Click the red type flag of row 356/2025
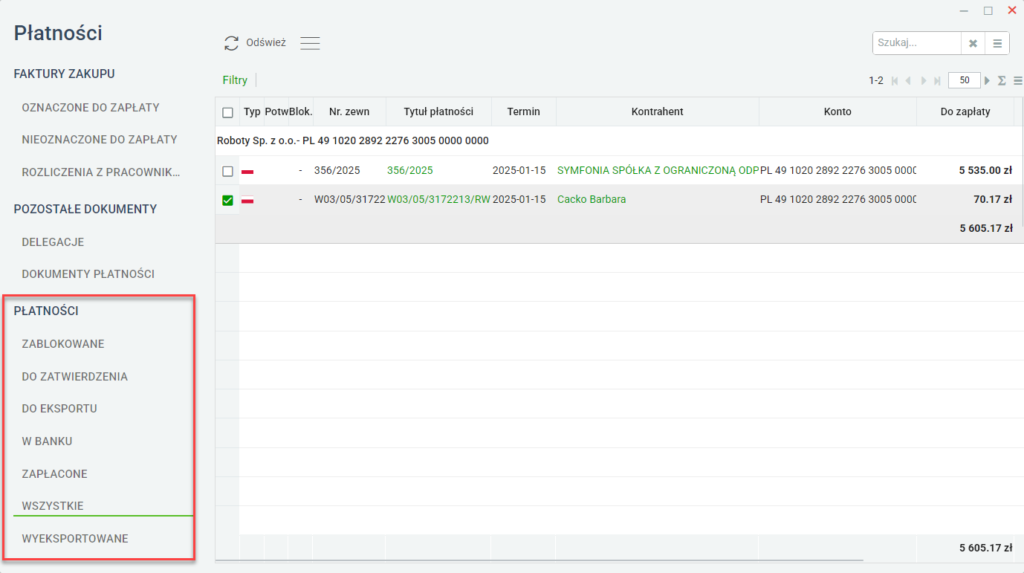Image resolution: width=1024 pixels, height=573 pixels. (248, 171)
